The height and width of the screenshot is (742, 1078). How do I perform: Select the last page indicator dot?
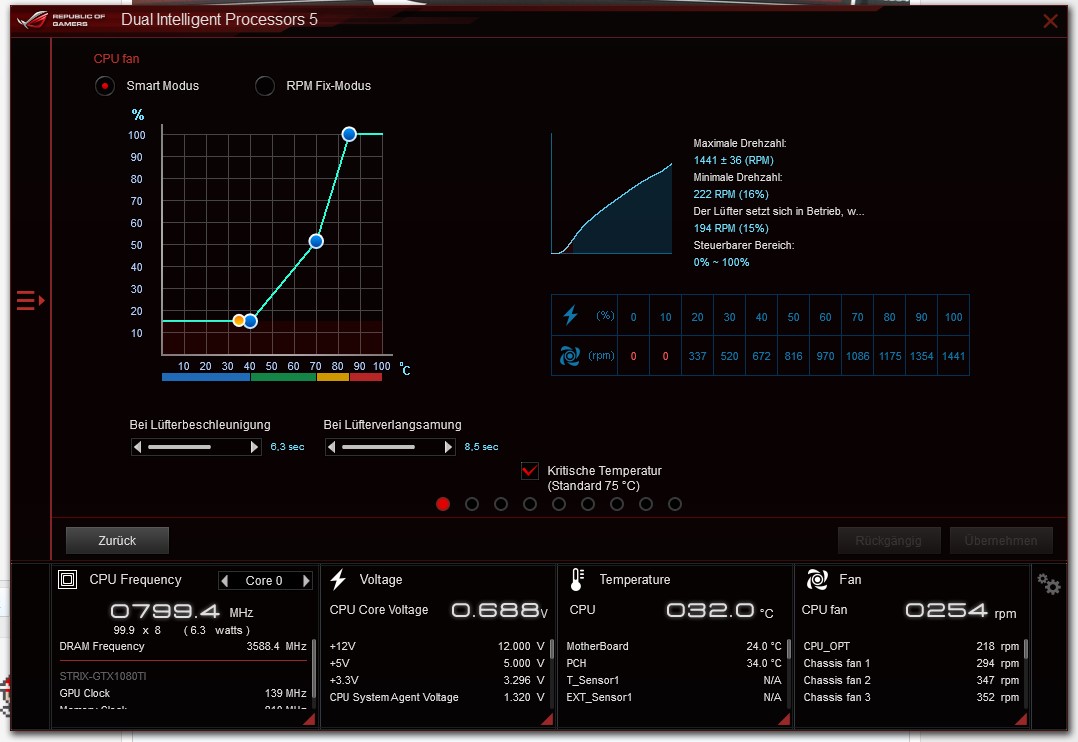pyautogui.click(x=675, y=504)
